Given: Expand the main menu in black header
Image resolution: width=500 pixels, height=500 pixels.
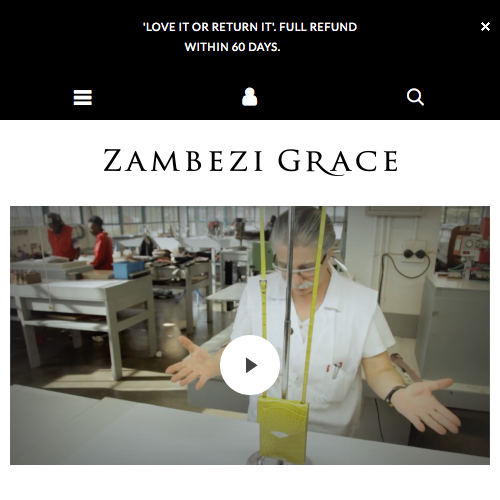Looking at the screenshot, I should (83, 97).
